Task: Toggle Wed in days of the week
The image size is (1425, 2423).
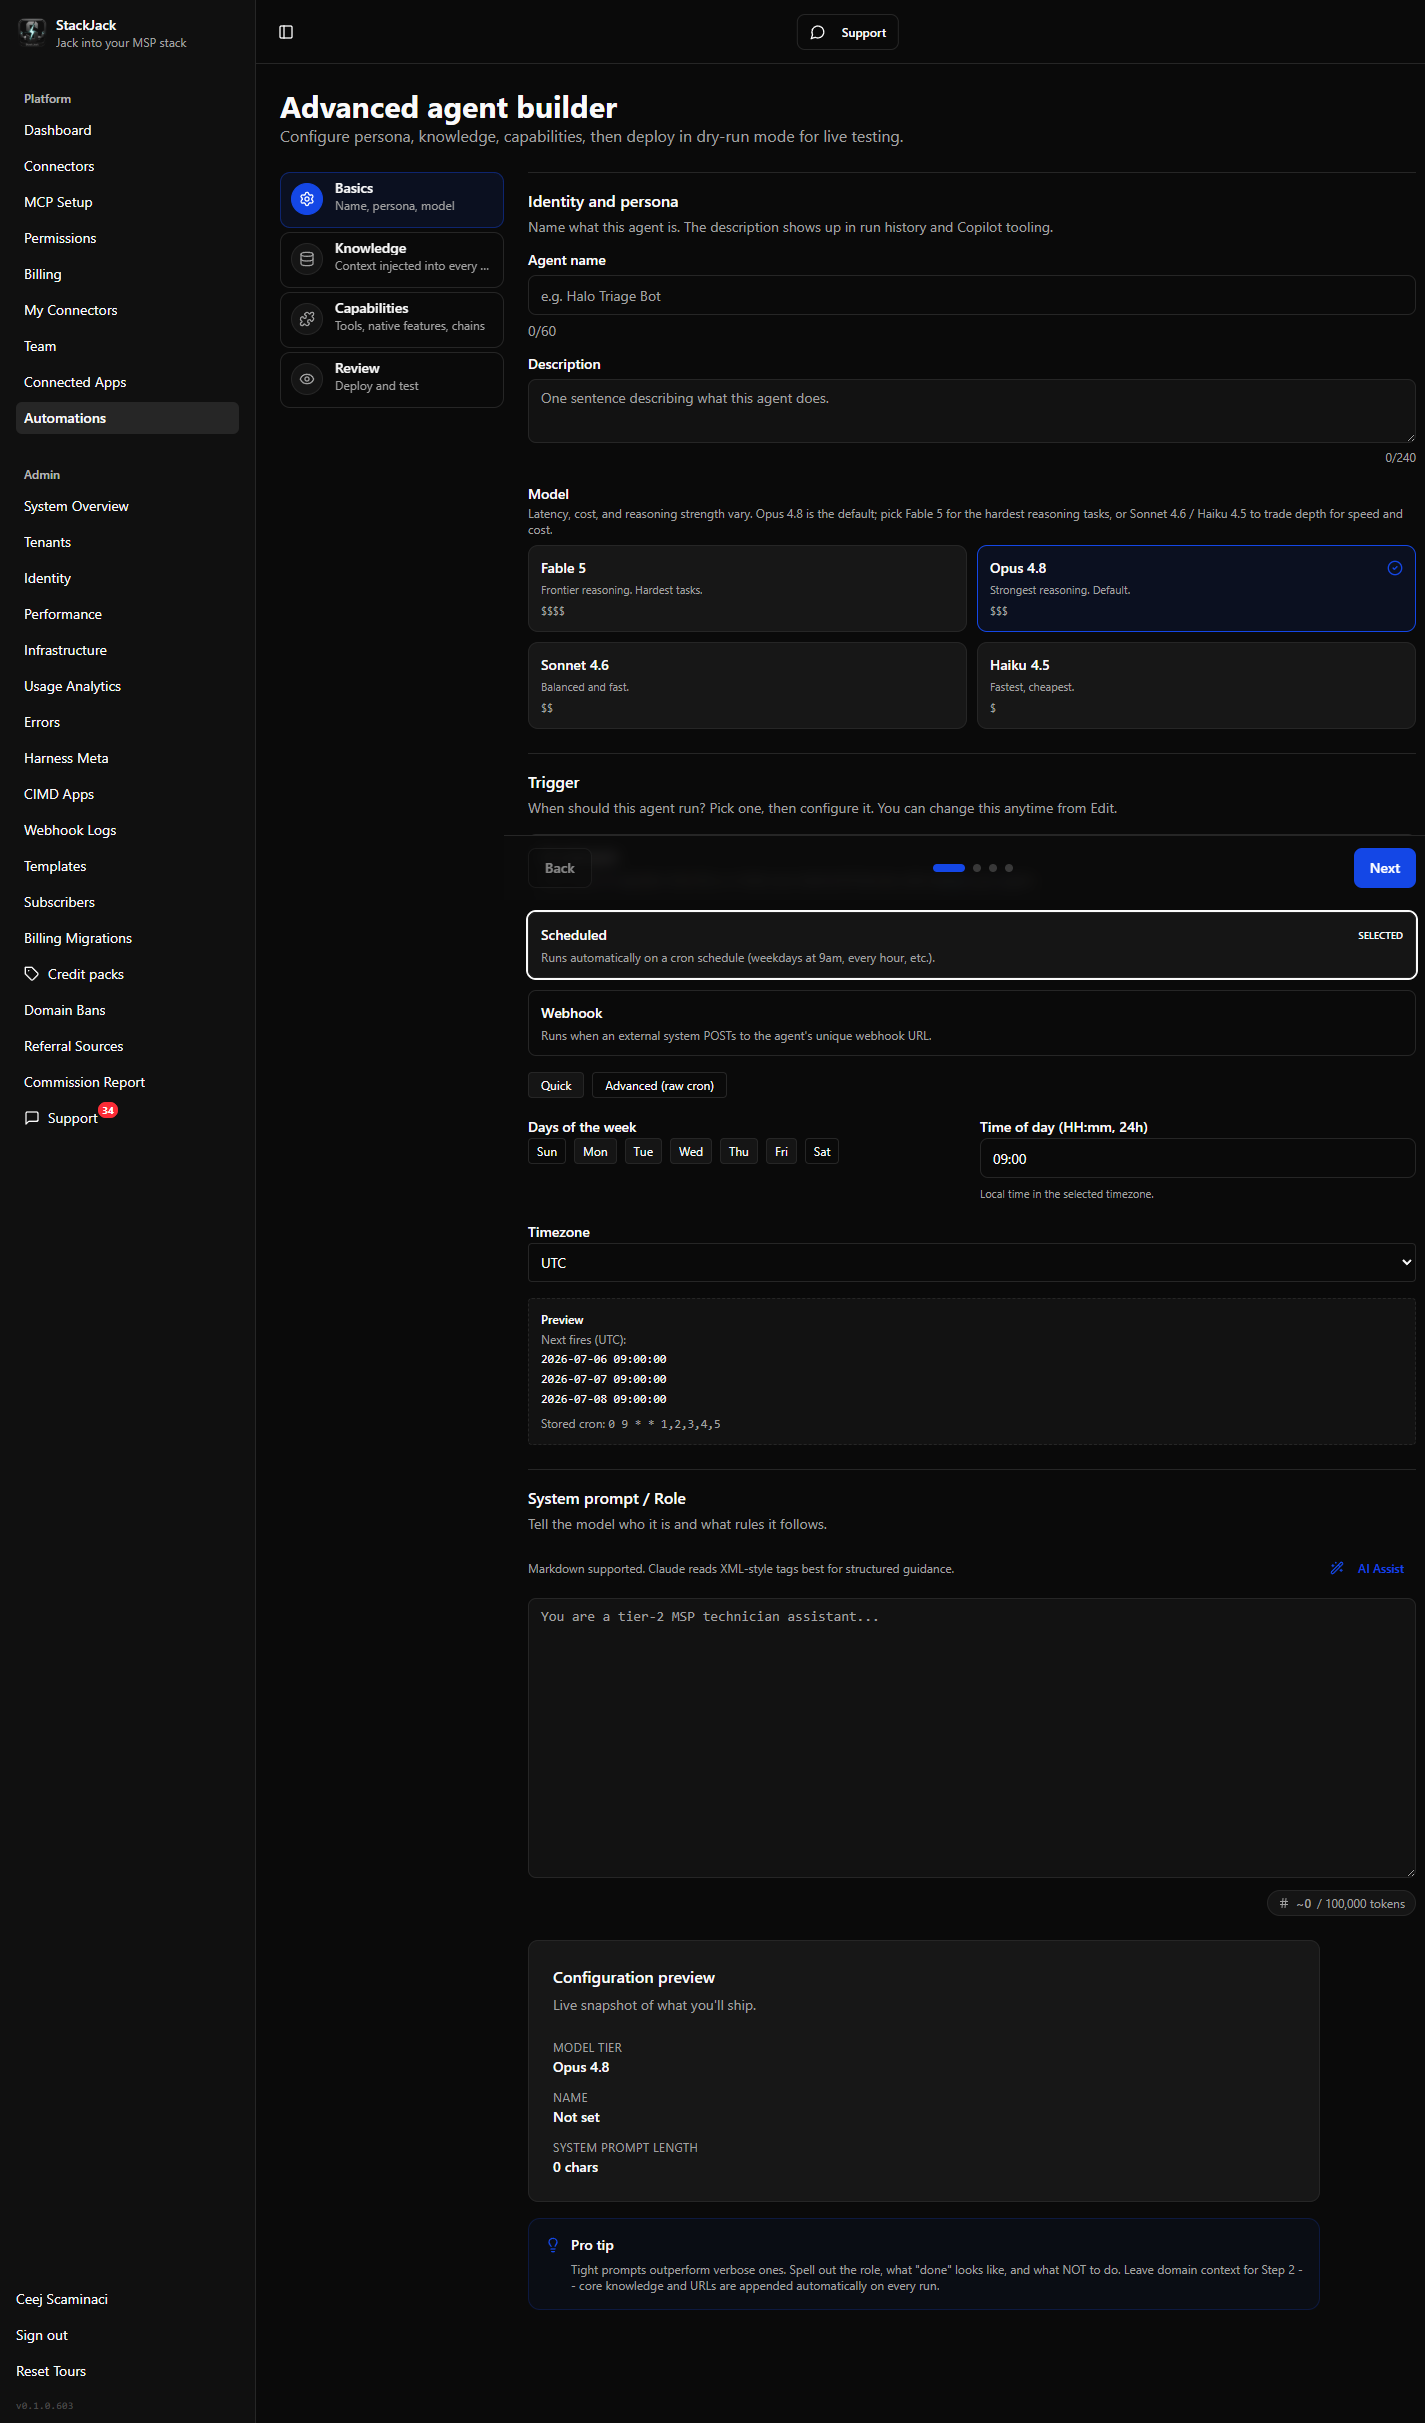Action: (x=691, y=1151)
